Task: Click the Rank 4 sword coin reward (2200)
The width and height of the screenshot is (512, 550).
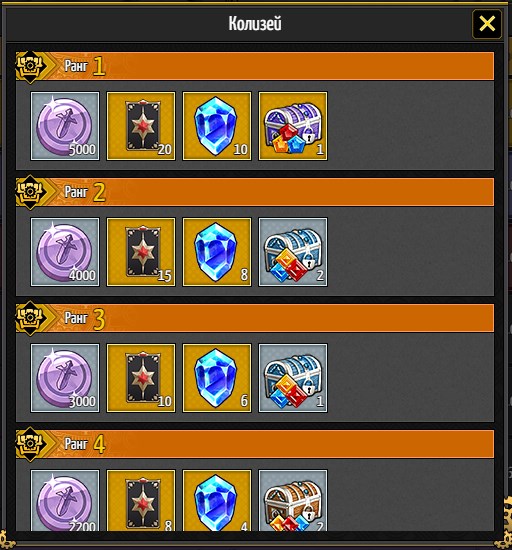Action: point(65,501)
